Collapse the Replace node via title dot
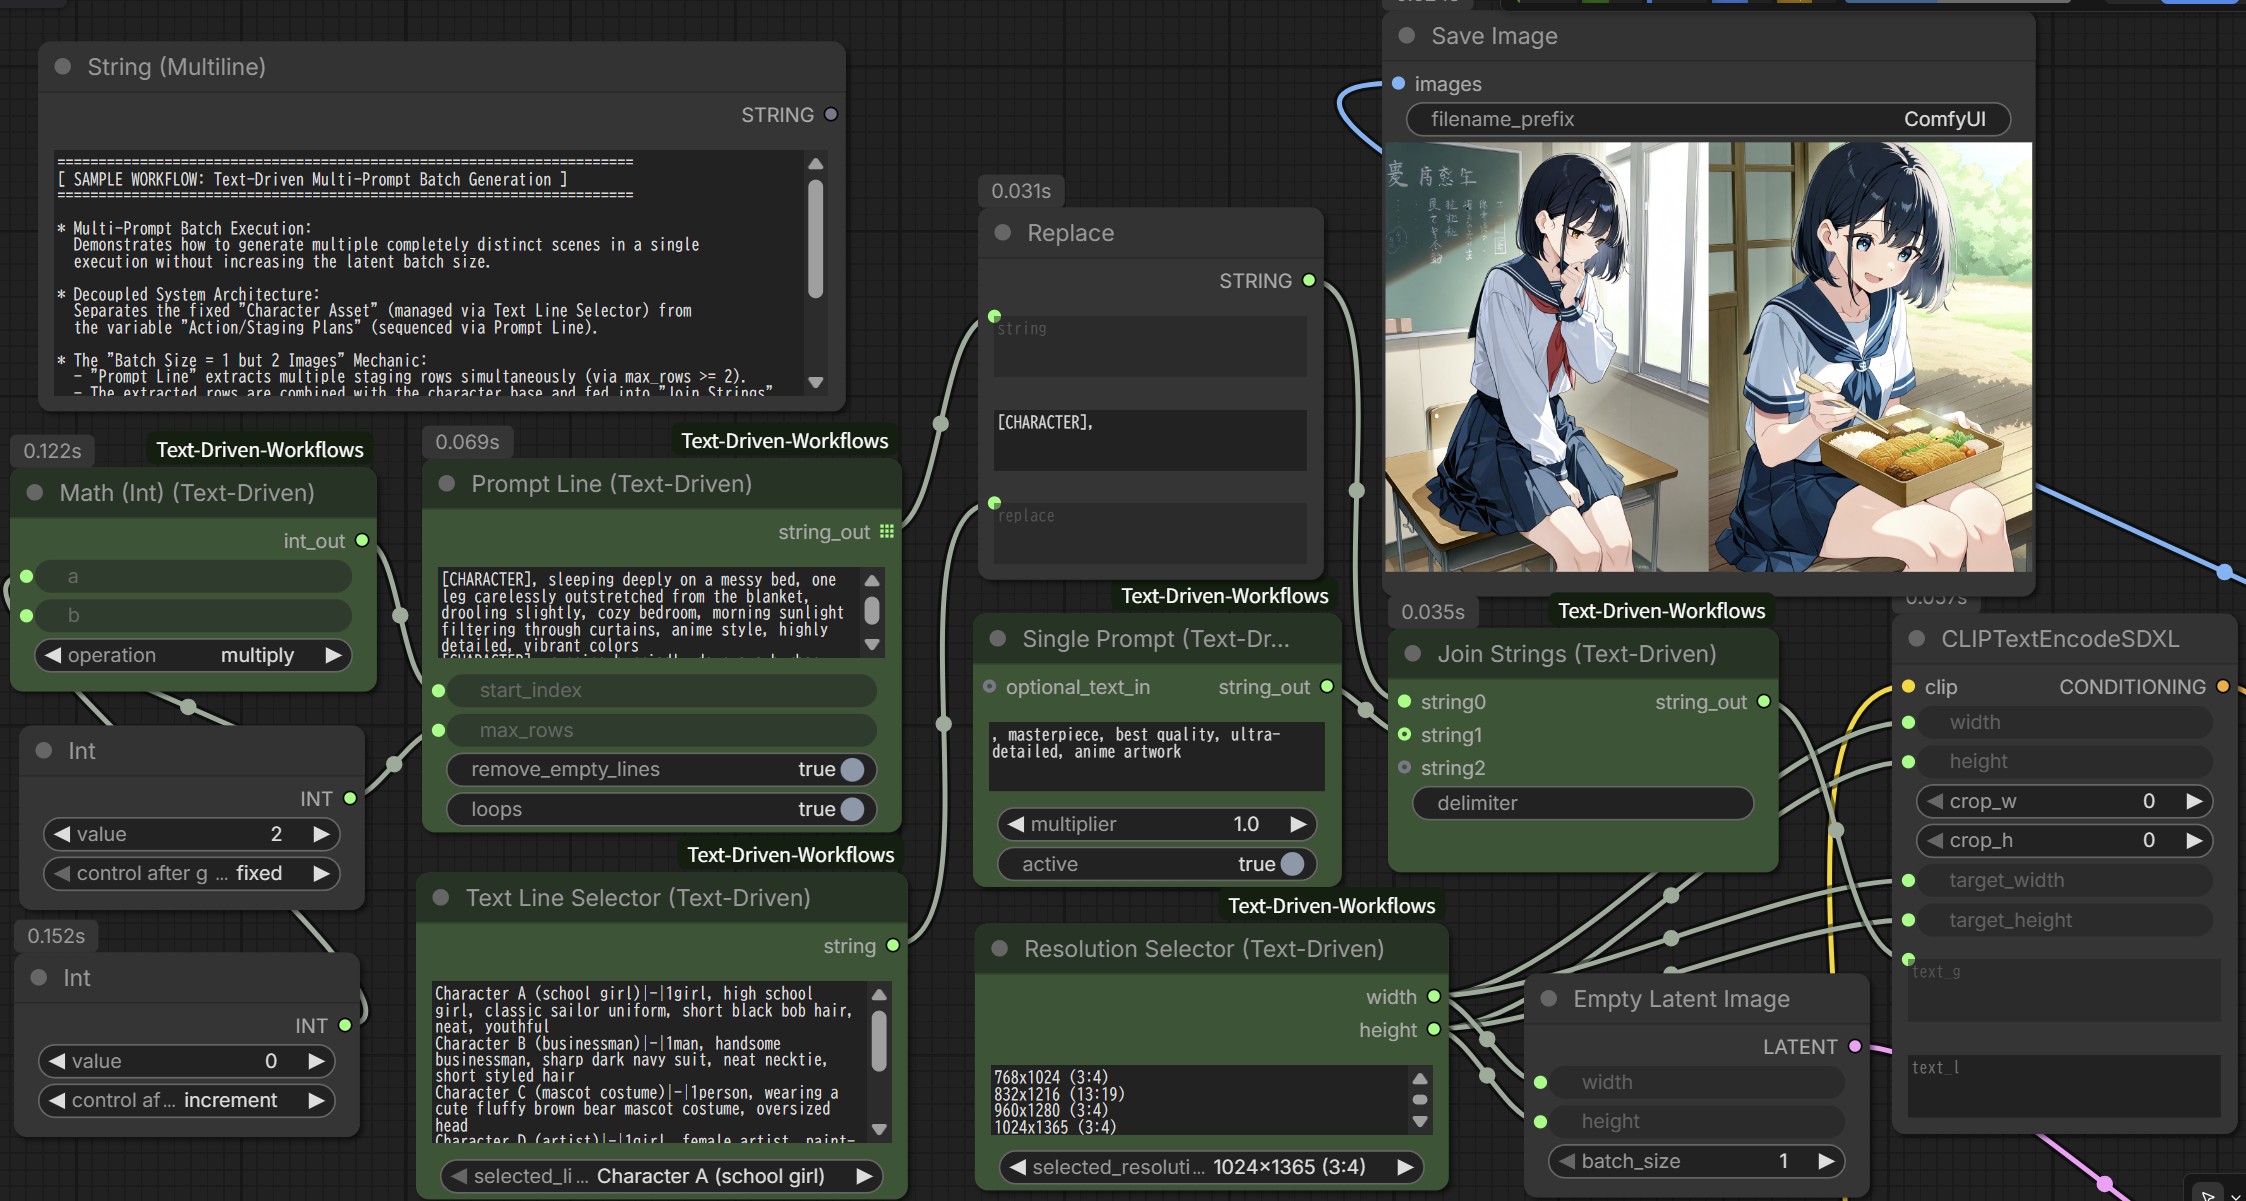The height and width of the screenshot is (1201, 2246). [x=1003, y=233]
